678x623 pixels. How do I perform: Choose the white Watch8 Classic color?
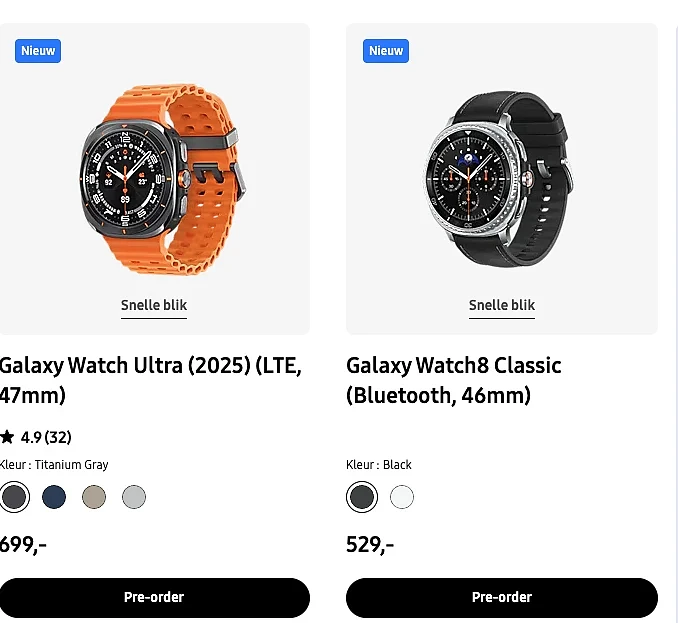[x=402, y=497]
